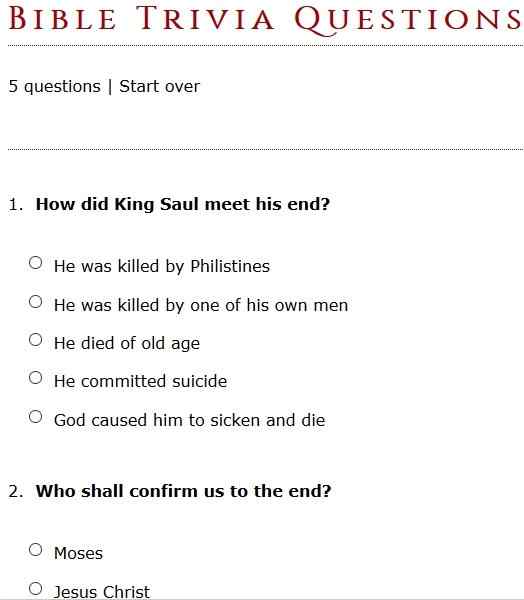Select the Moses radio button

[36, 550]
